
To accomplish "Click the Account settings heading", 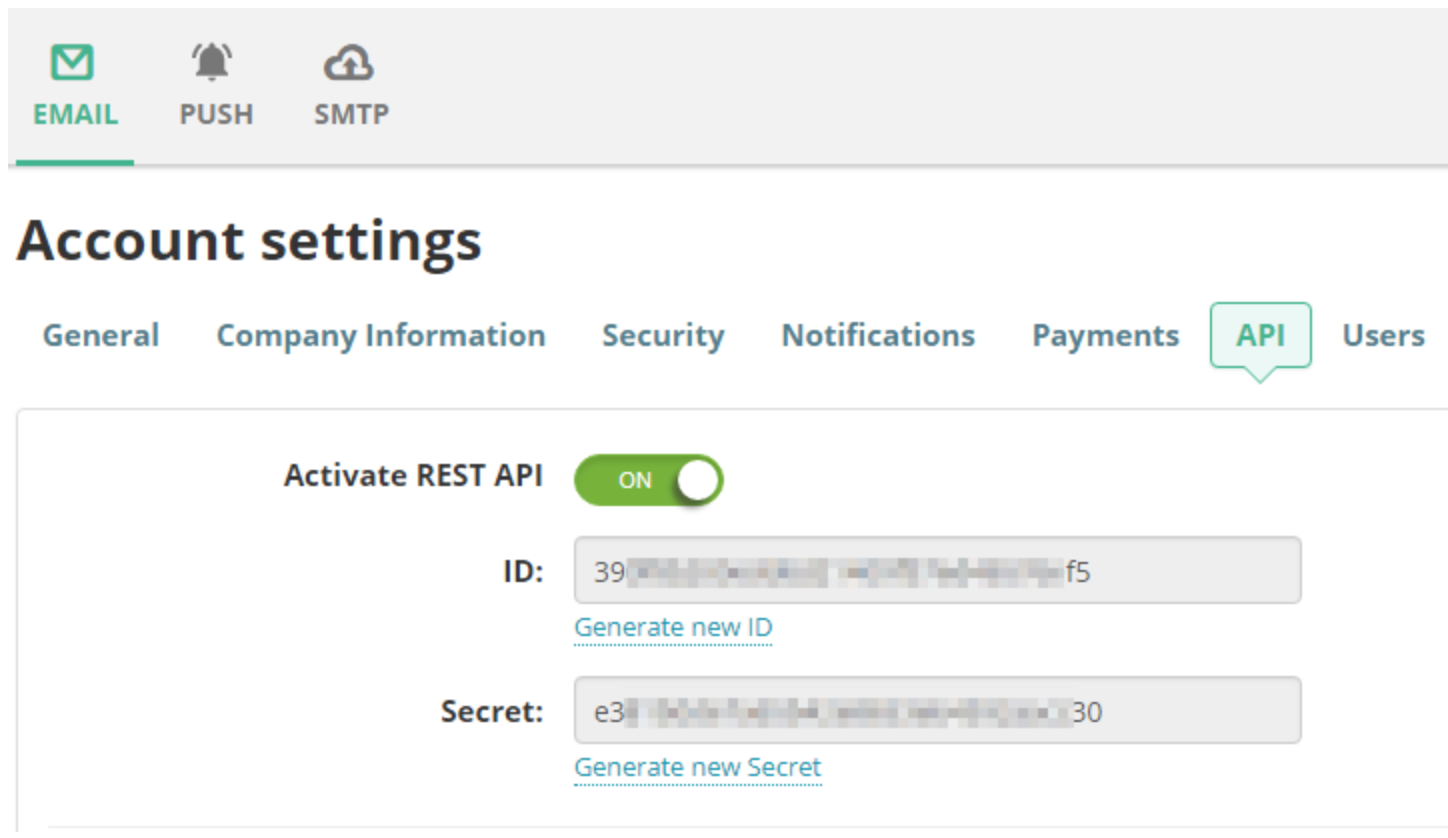I will tap(249, 241).
